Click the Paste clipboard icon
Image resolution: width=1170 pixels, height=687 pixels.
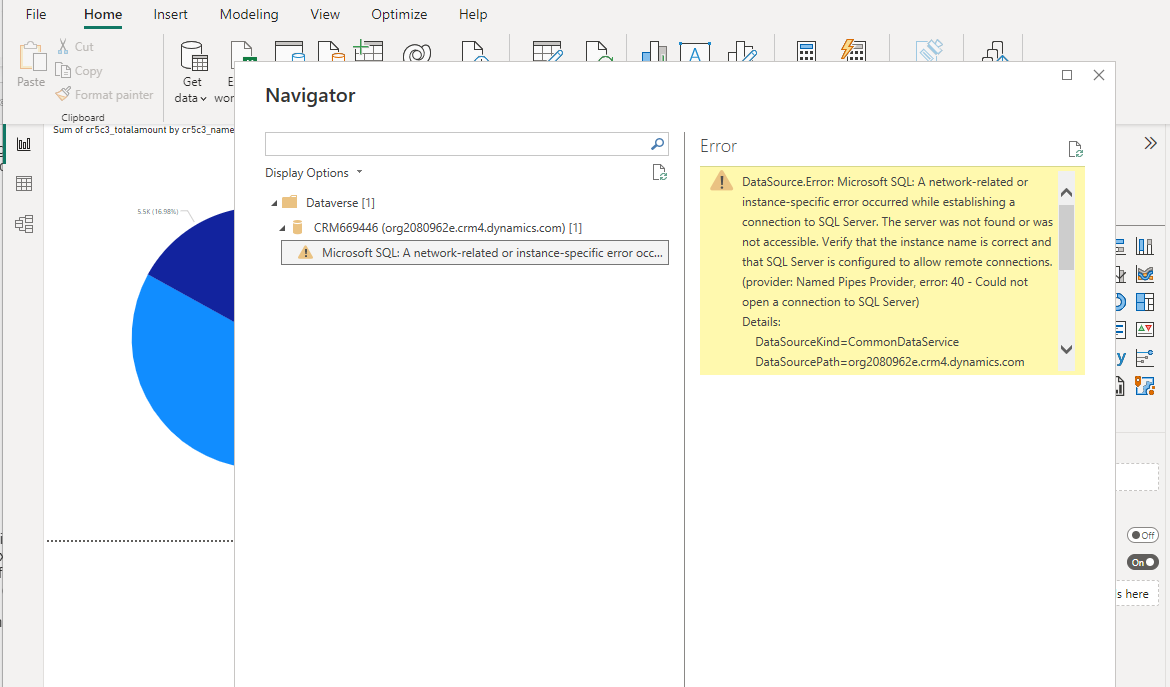[x=31, y=57]
